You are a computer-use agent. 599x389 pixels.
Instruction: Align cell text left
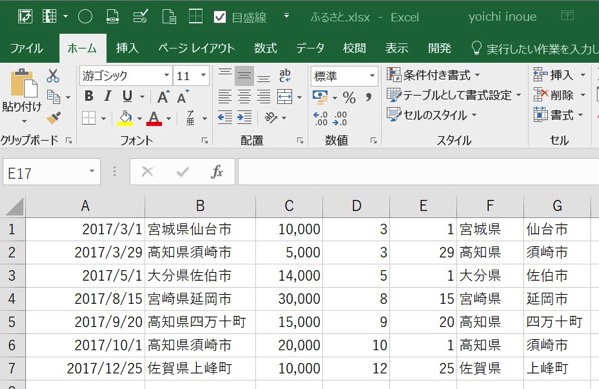point(225,97)
